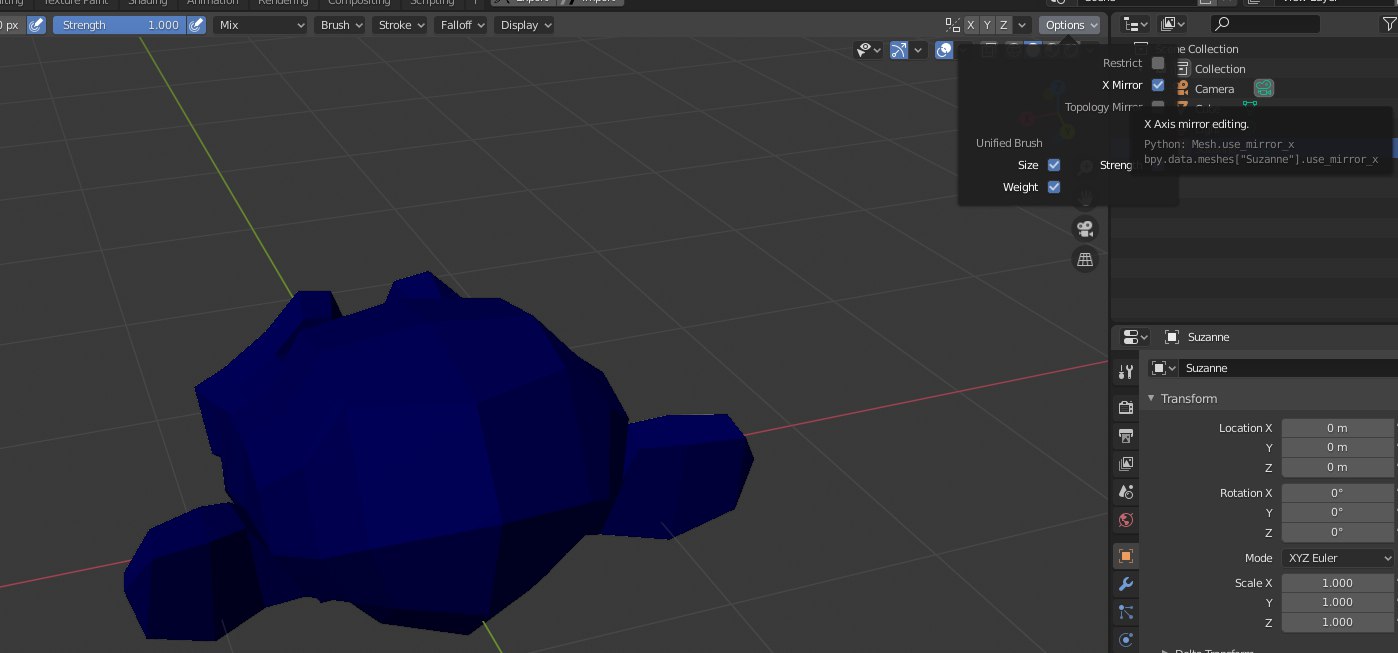
Task: Click the Scale X value field
Action: pos(1337,583)
